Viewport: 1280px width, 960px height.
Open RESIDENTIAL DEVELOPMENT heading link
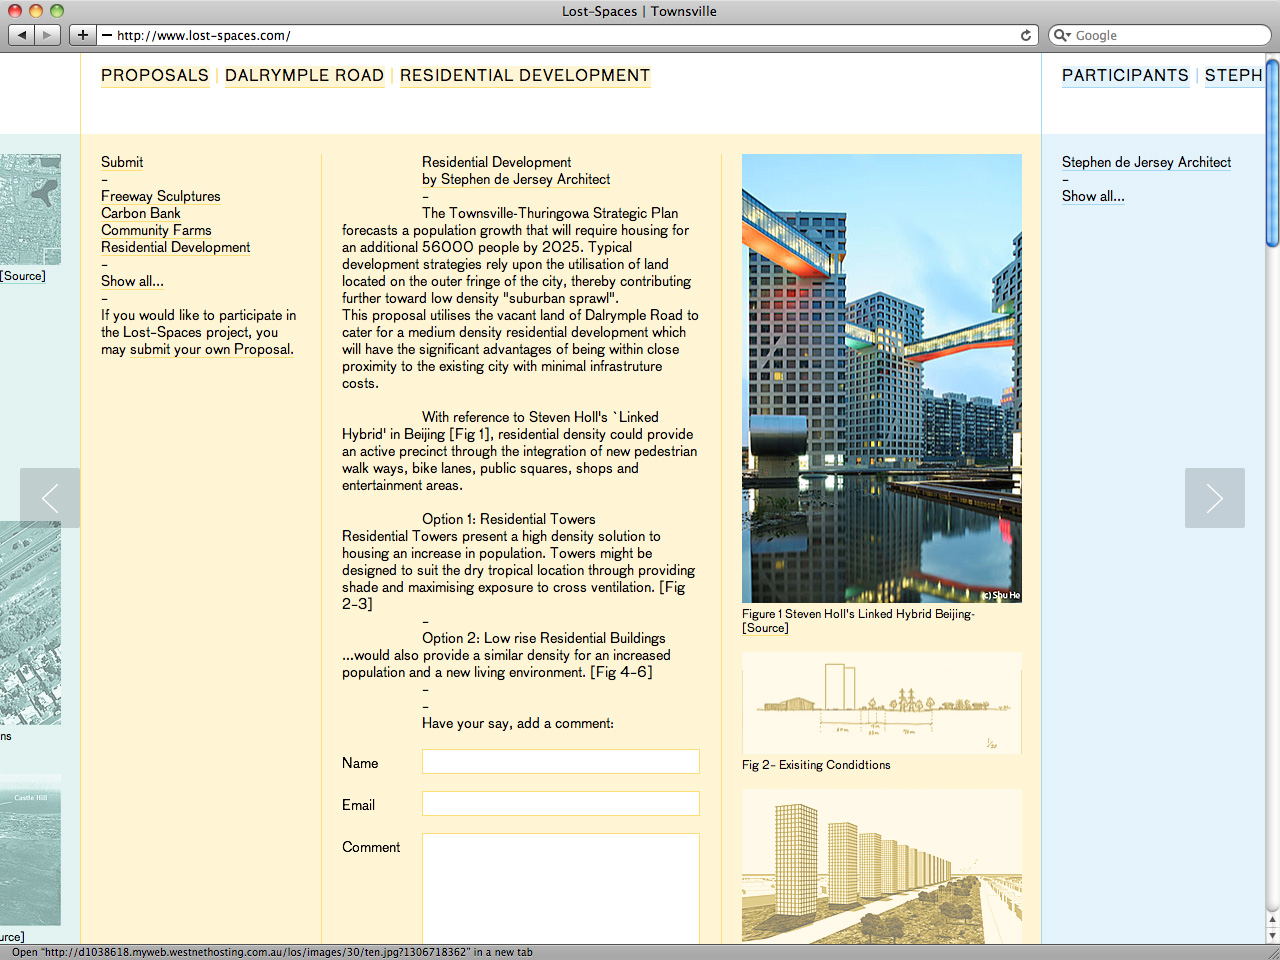525,76
